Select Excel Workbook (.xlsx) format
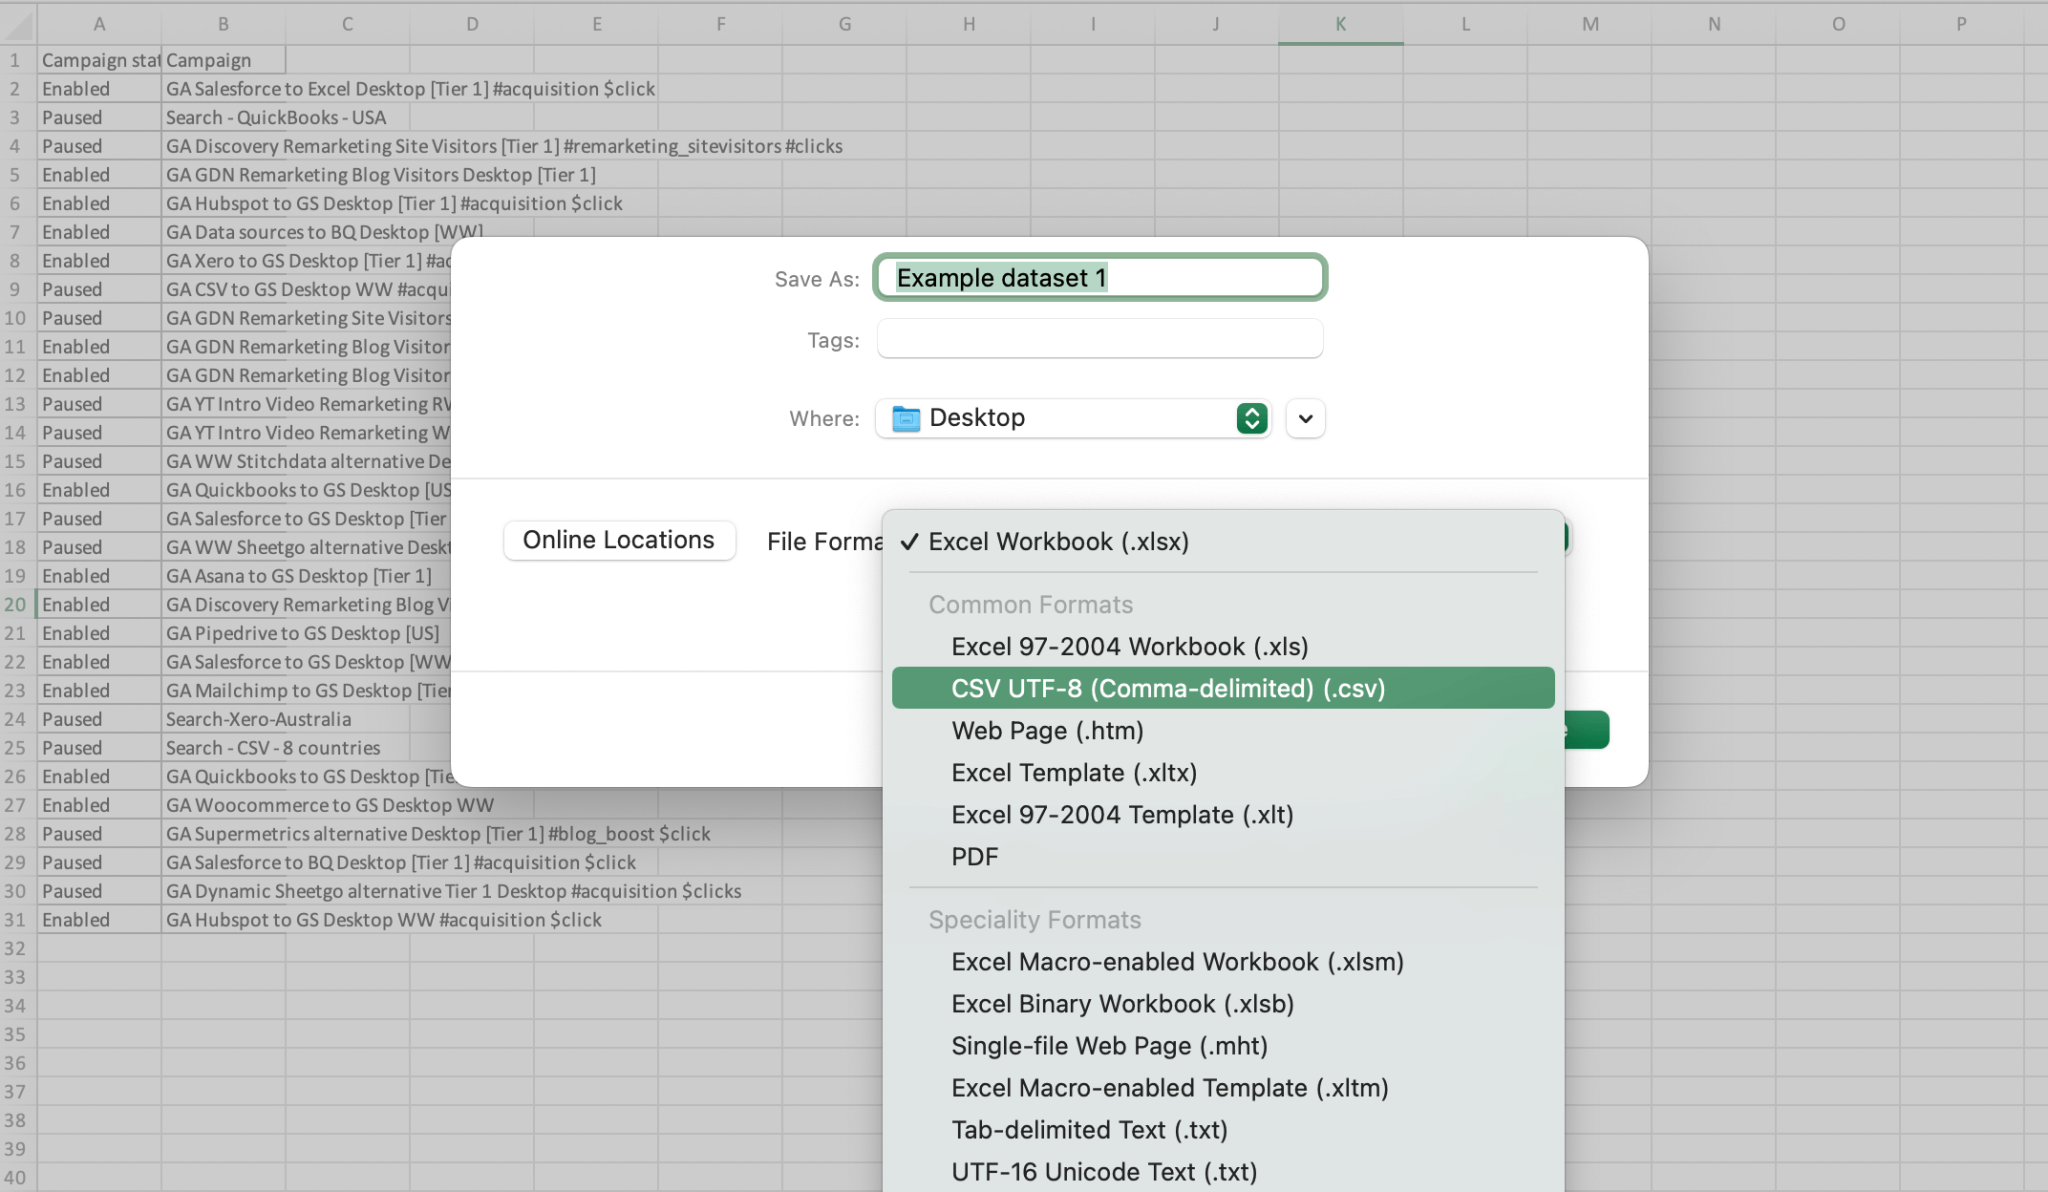This screenshot has width=2048, height=1192. 1223,542
